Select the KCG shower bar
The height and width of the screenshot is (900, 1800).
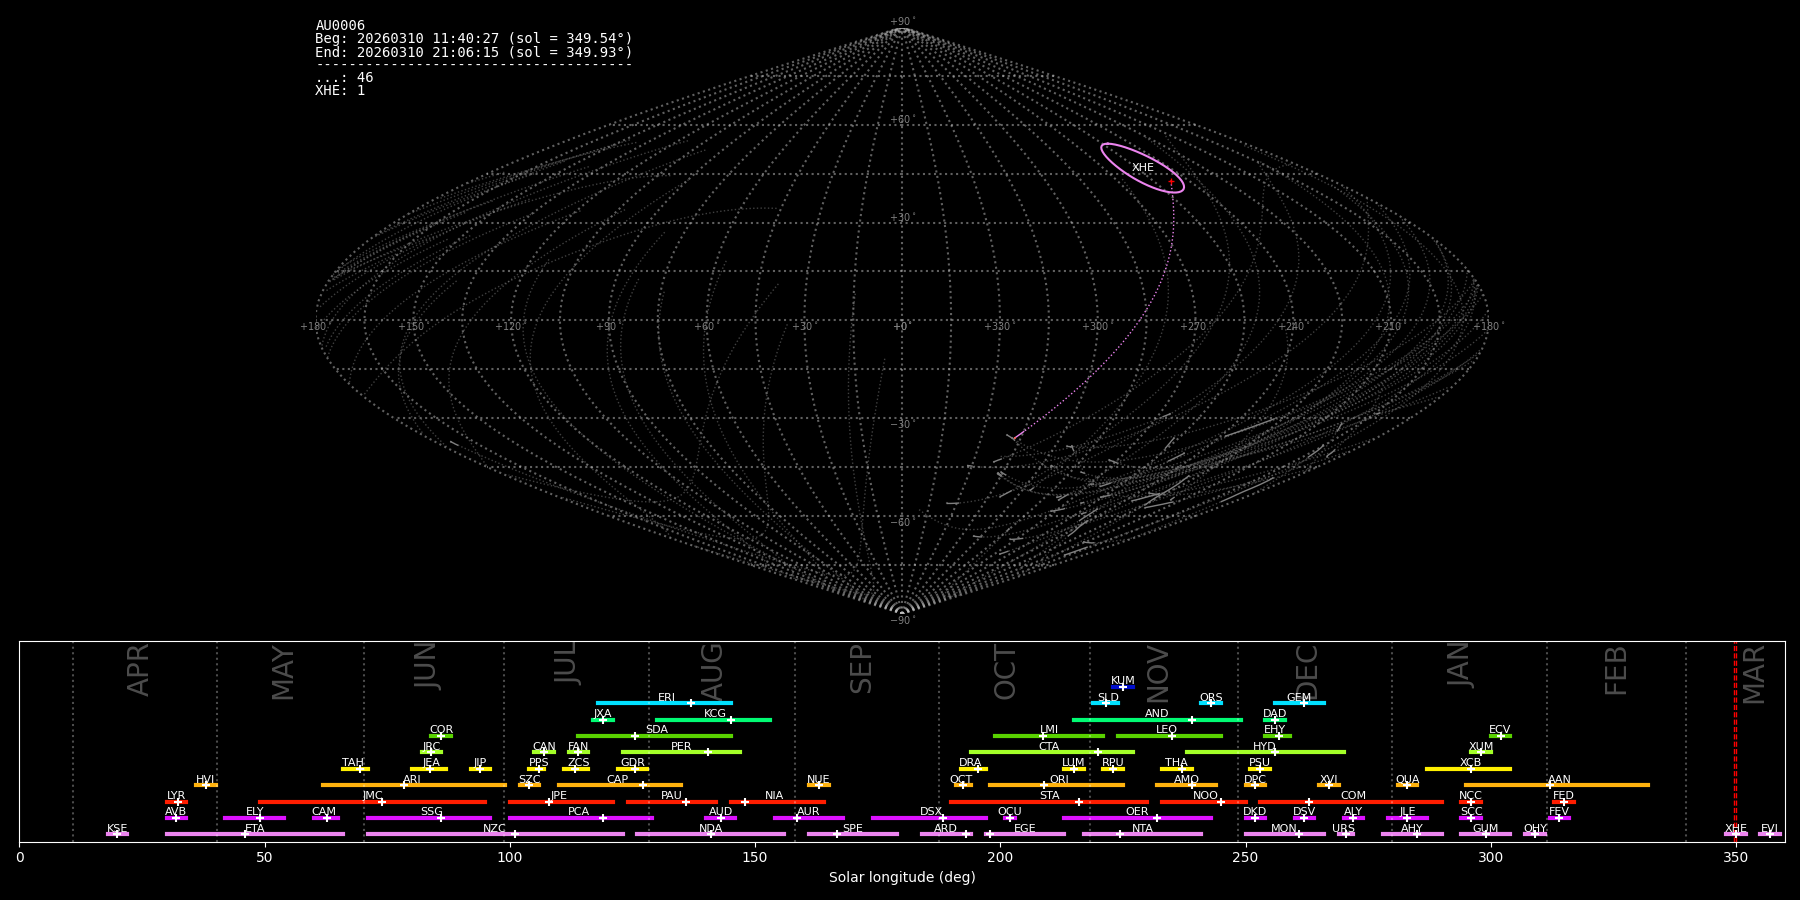point(713,719)
